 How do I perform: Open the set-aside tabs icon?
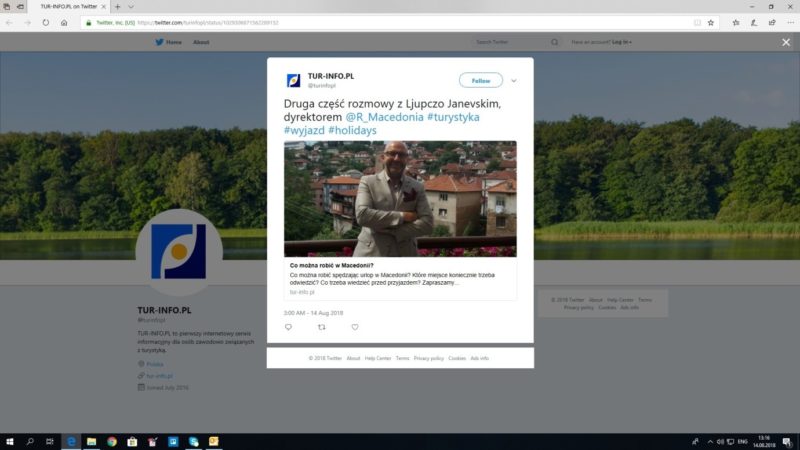7,7
